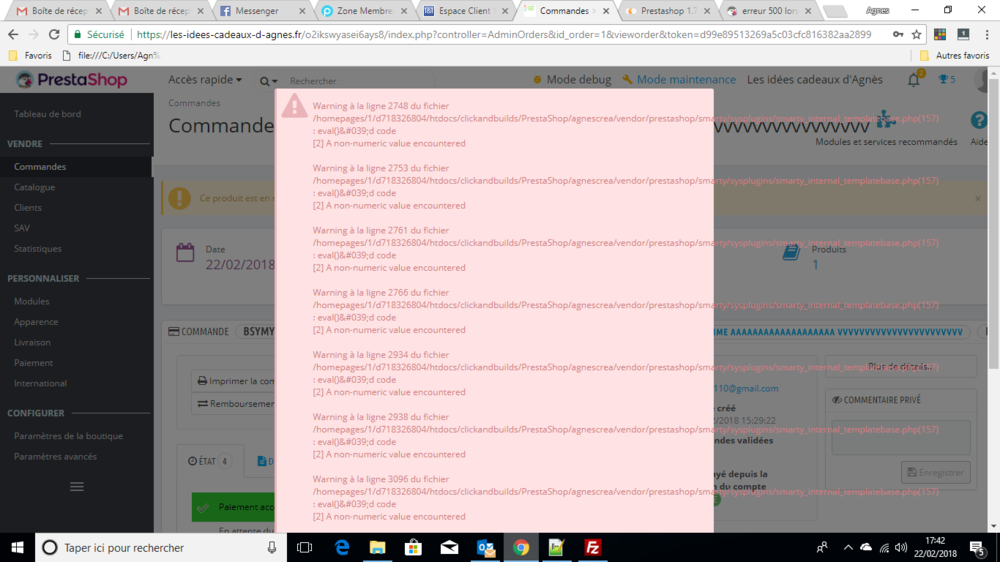The image size is (1000, 562).
Task: Open International in the sidebar
Action: [40, 383]
